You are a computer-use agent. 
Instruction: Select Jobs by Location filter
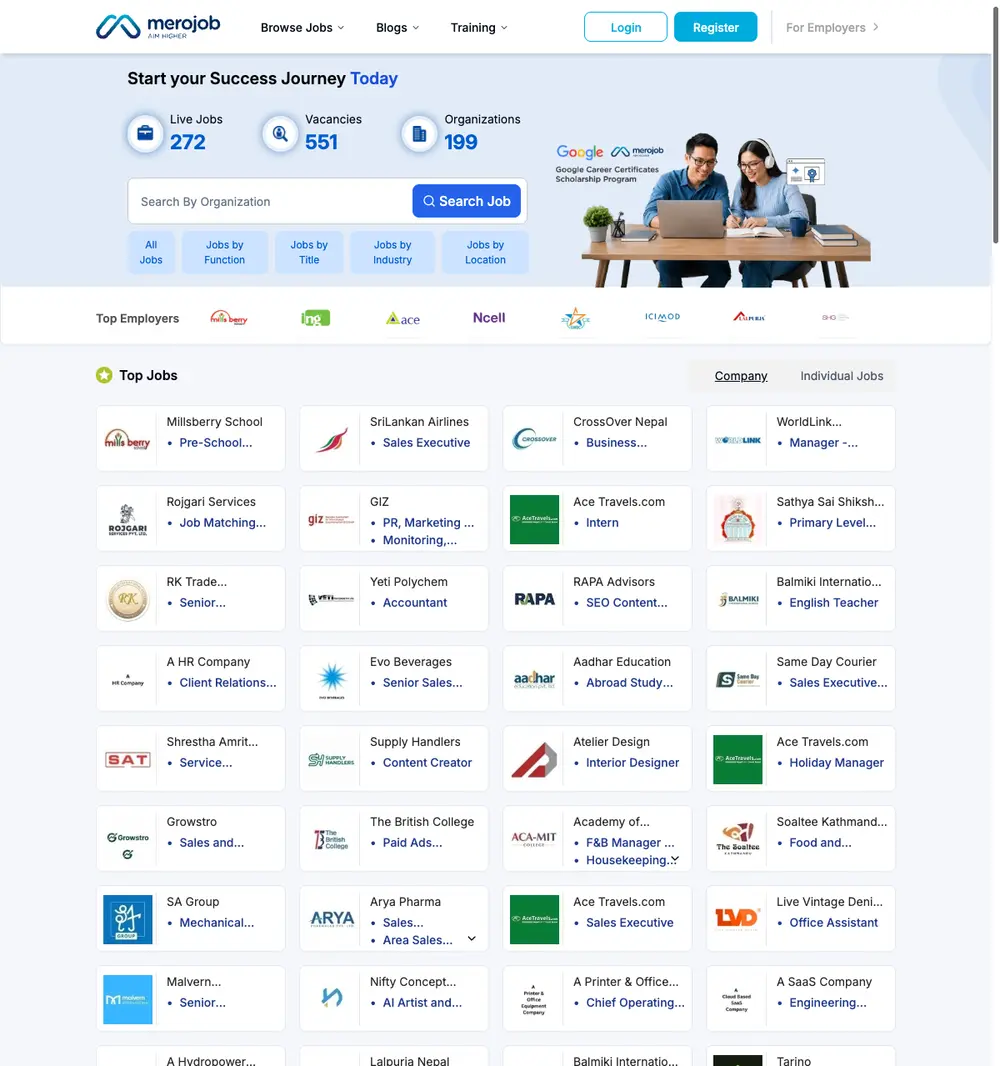click(x=485, y=252)
